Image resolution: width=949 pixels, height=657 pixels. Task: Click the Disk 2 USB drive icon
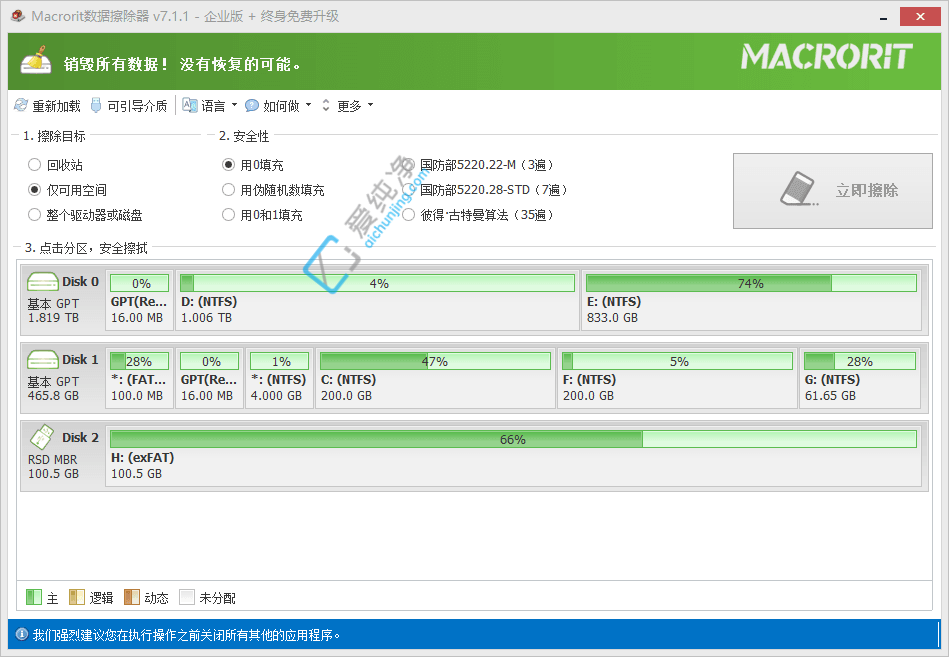click(42, 437)
